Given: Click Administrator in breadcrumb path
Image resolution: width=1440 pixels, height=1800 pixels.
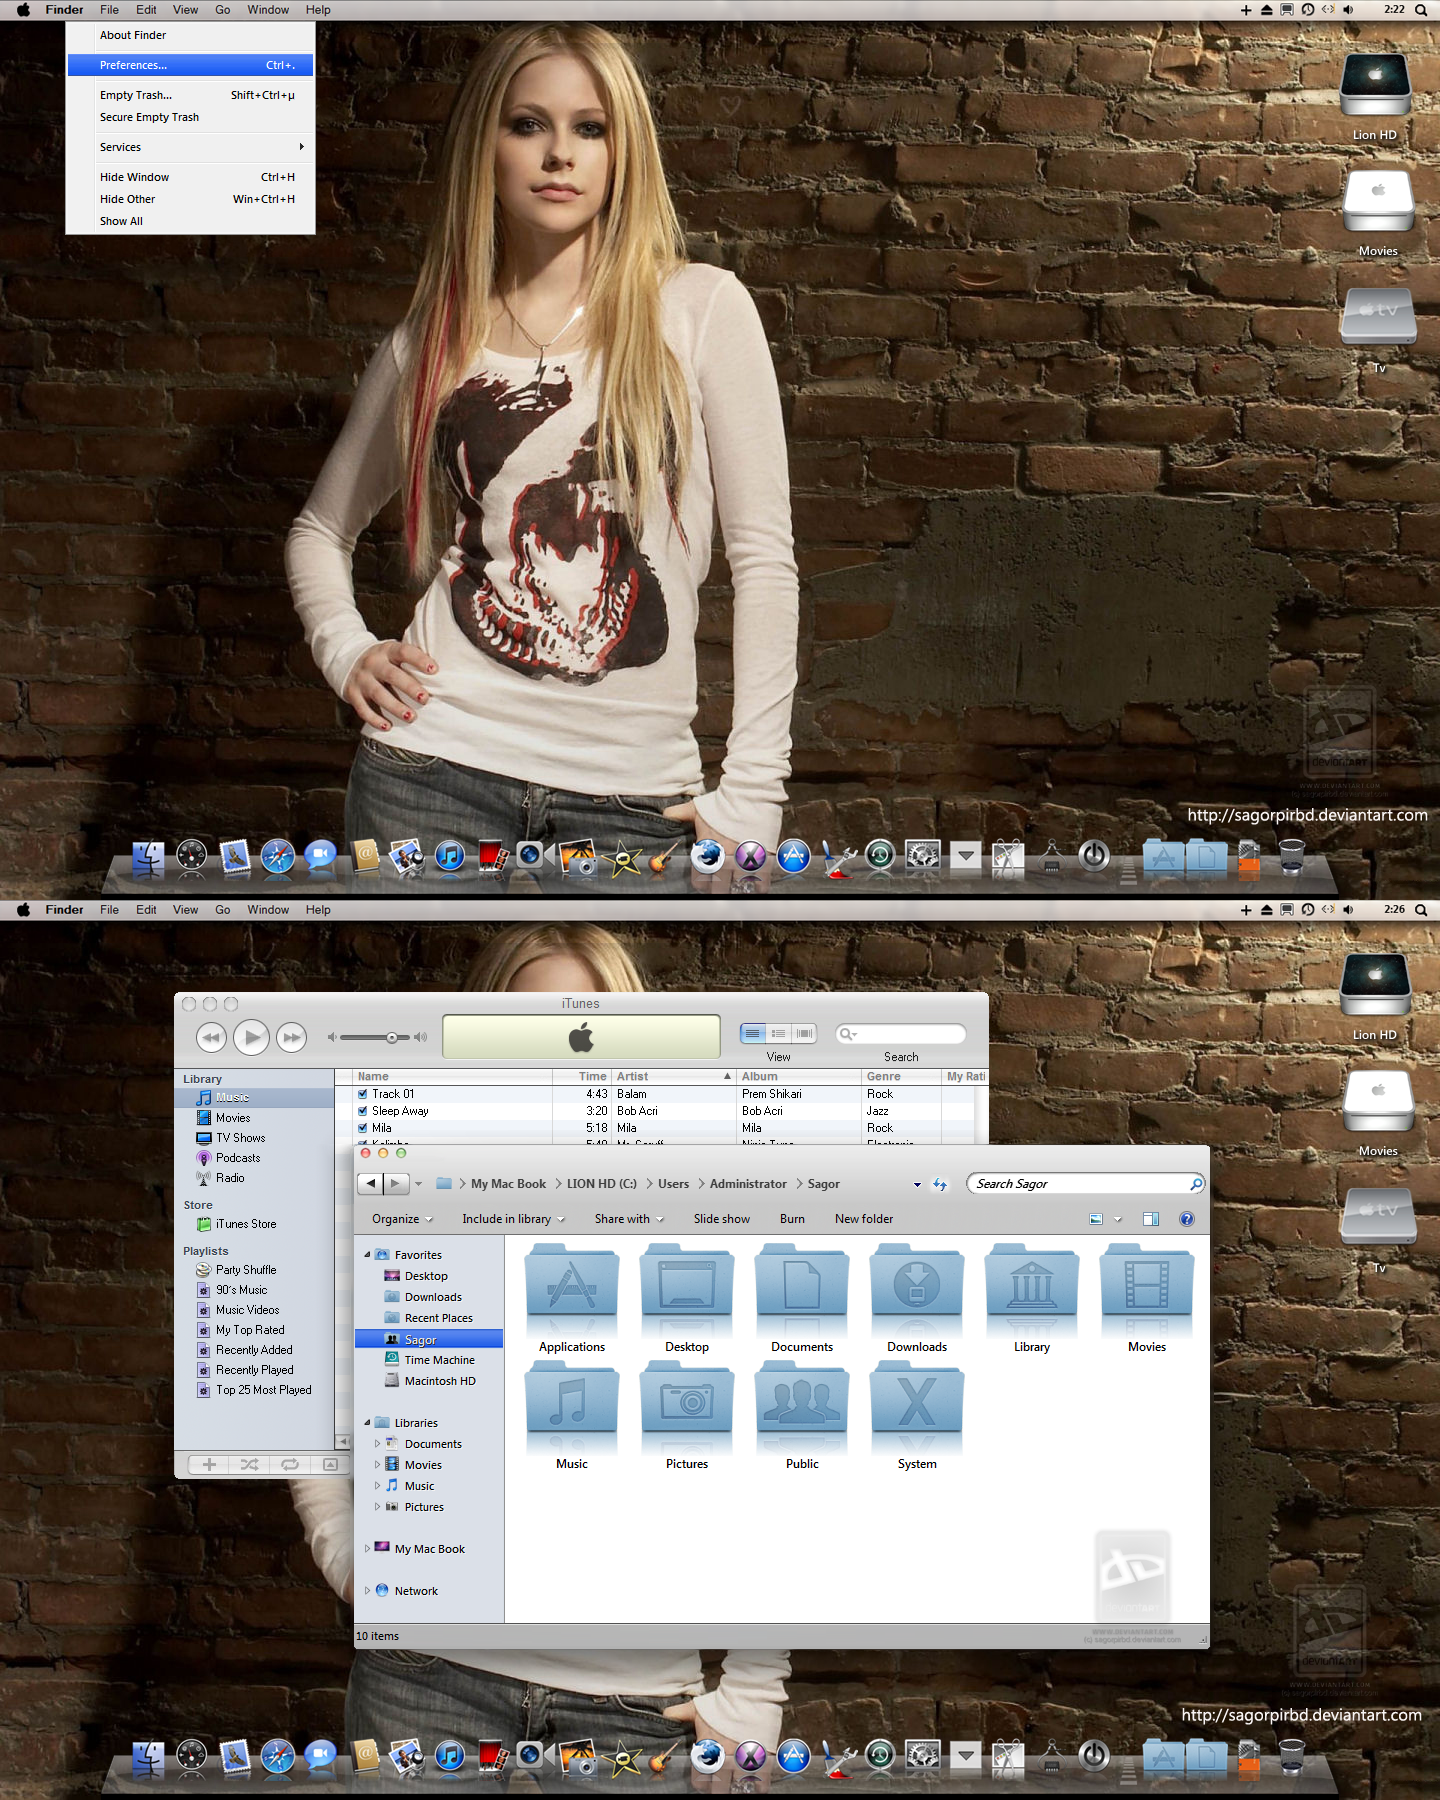Looking at the screenshot, I should (748, 1184).
